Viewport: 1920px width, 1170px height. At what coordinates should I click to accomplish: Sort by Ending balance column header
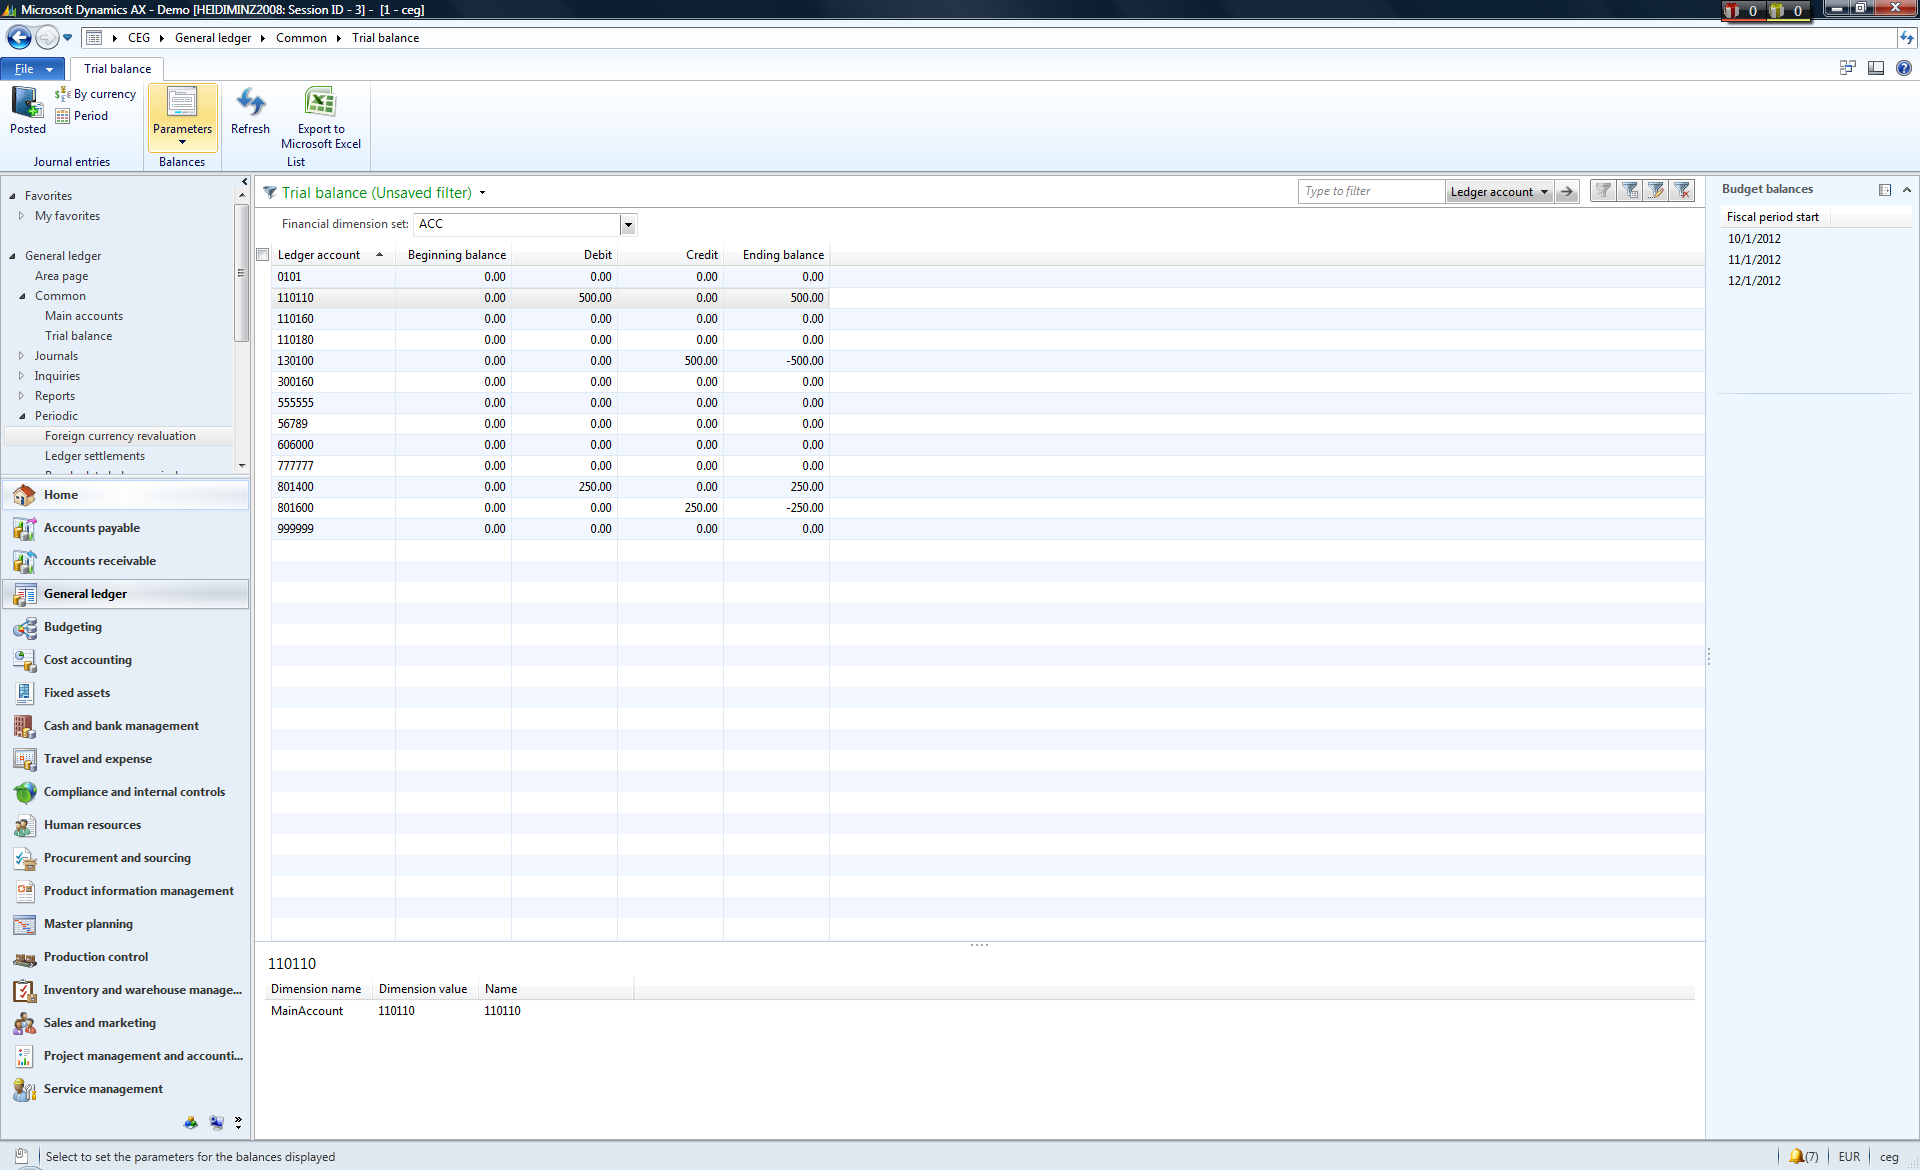pos(782,255)
